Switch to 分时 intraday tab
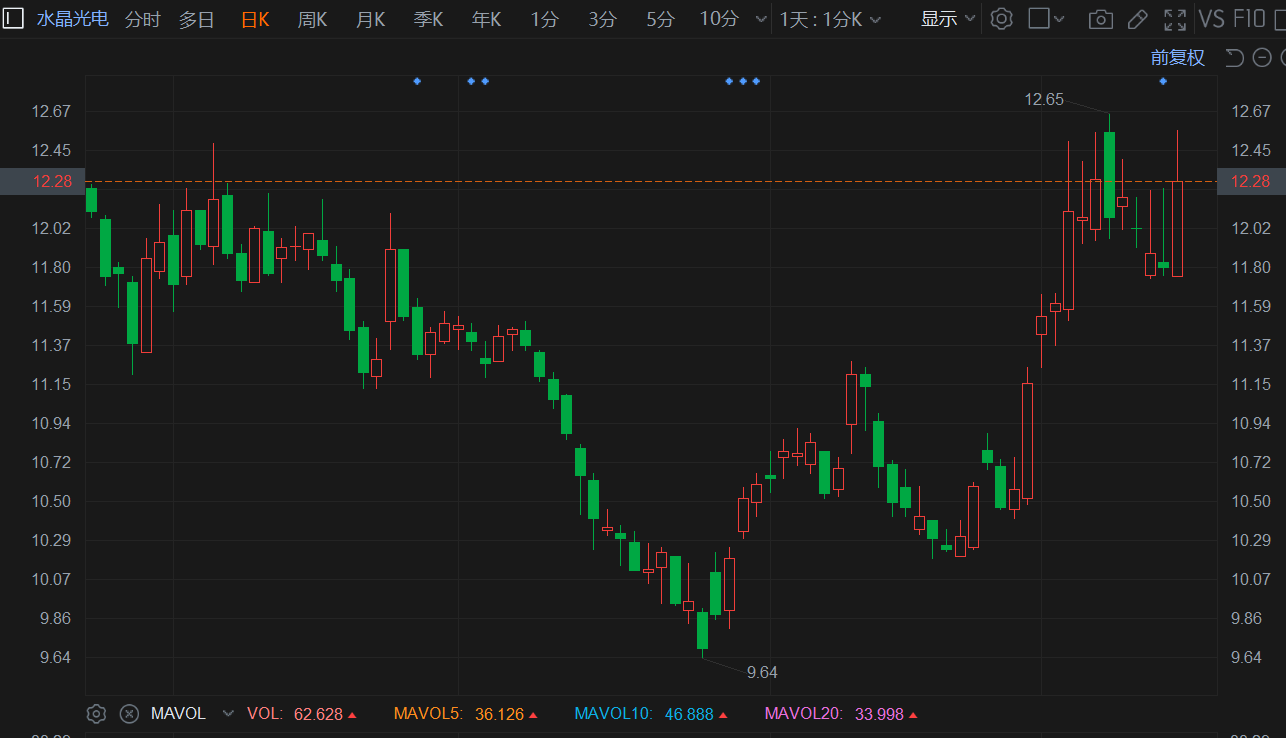1286x738 pixels. click(142, 19)
